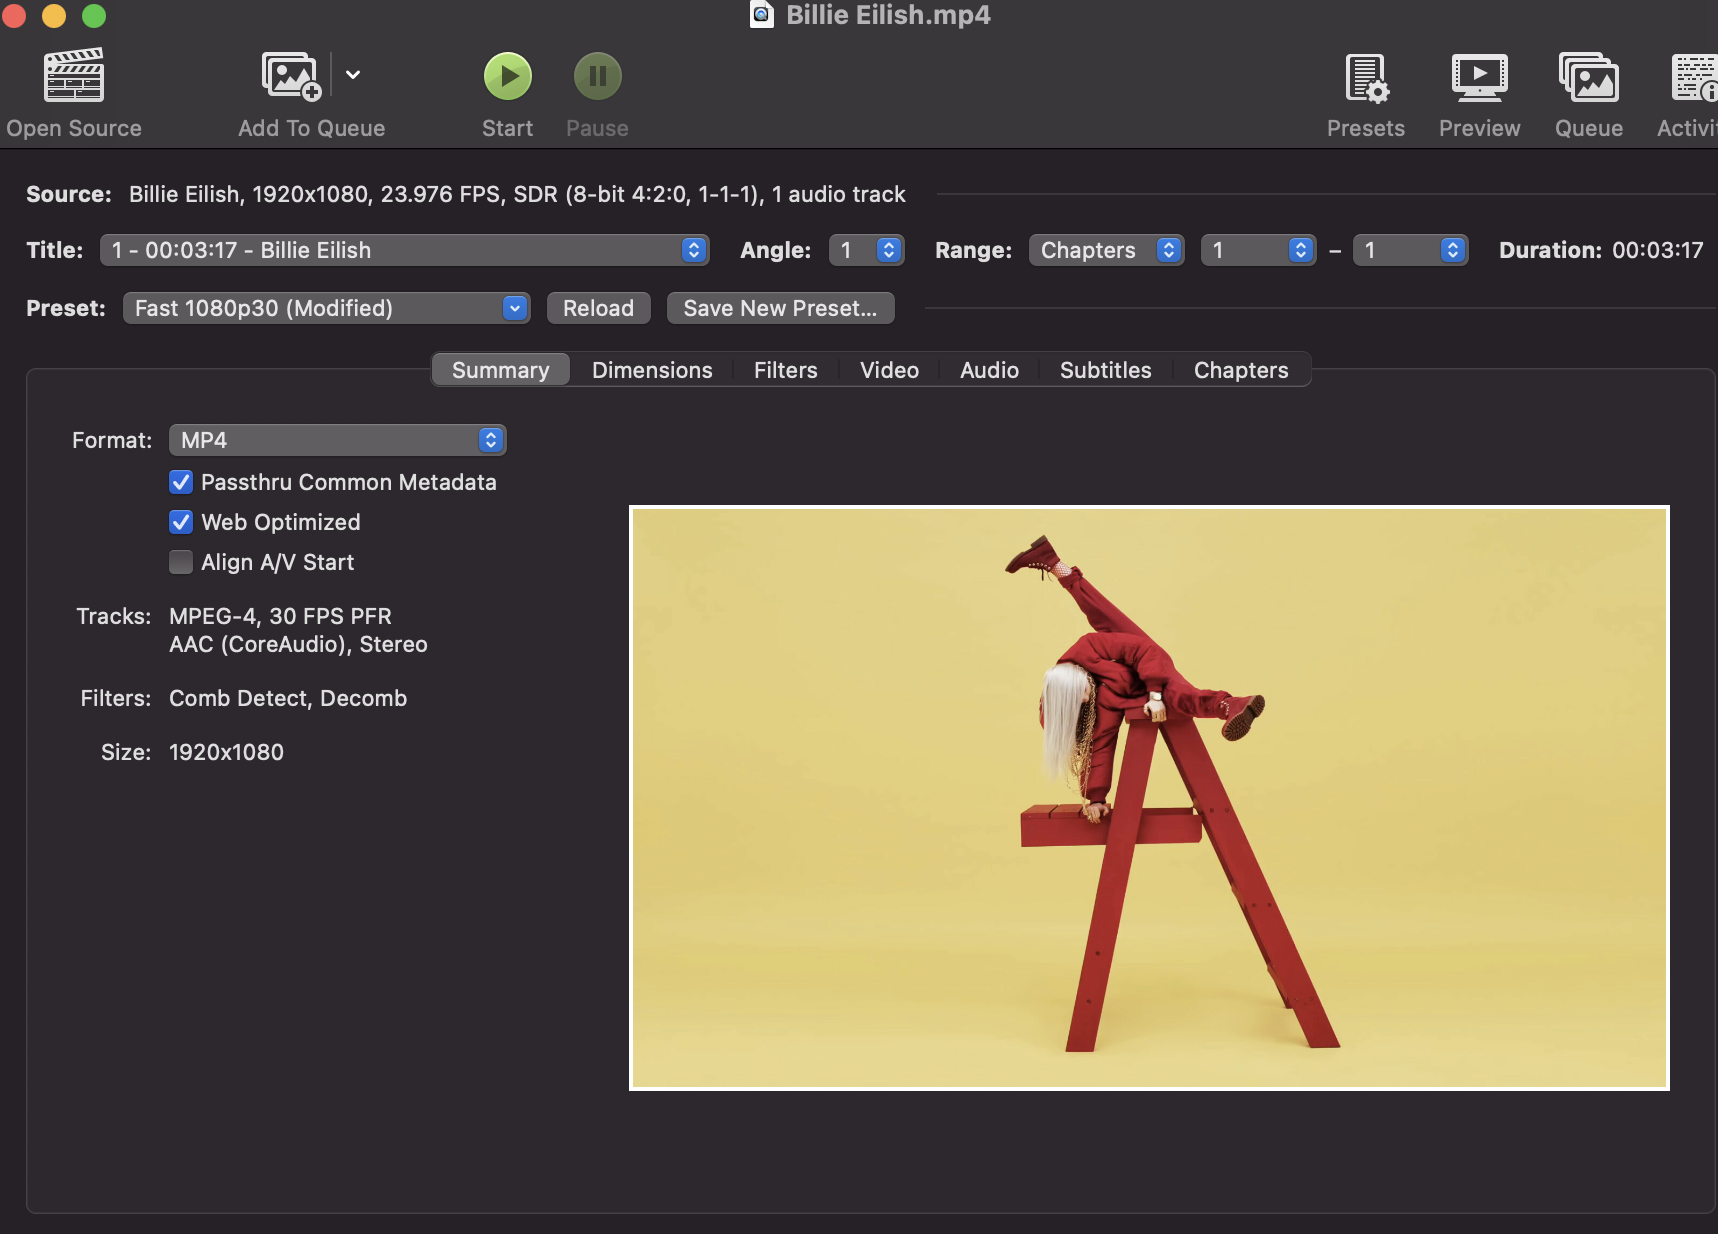Click the yellow minimize window button
This screenshot has height=1234, width=1718.
(x=54, y=15)
